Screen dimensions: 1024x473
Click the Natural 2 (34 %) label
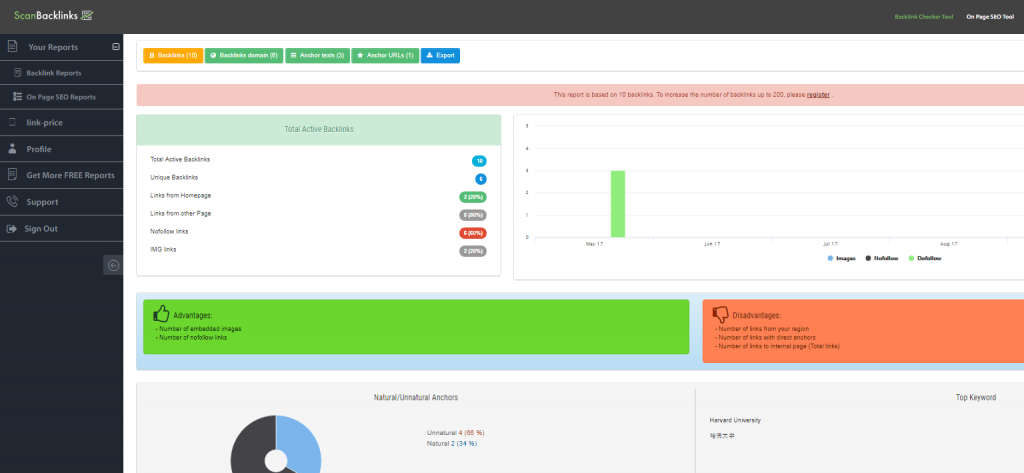[x=452, y=444]
